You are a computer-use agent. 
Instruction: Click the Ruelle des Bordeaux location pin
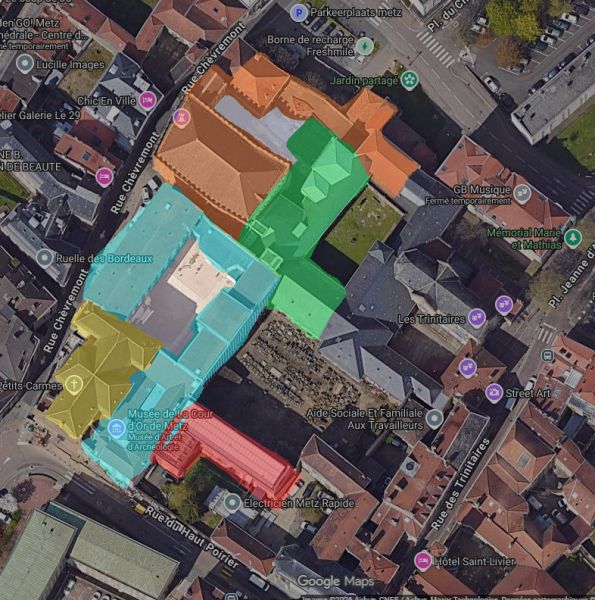click(x=45, y=258)
